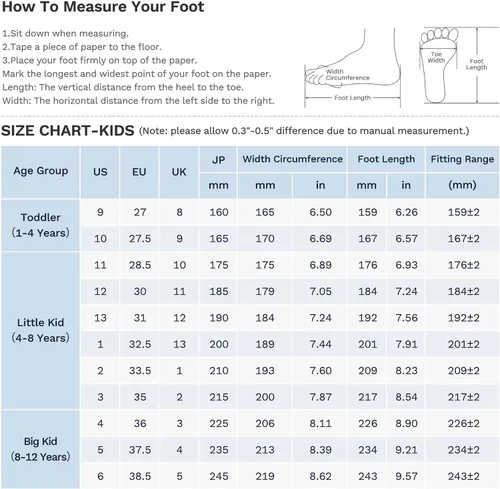Click the Width Circumference column header
Viewport: 500px width, 489px height.
pyautogui.click(x=292, y=159)
